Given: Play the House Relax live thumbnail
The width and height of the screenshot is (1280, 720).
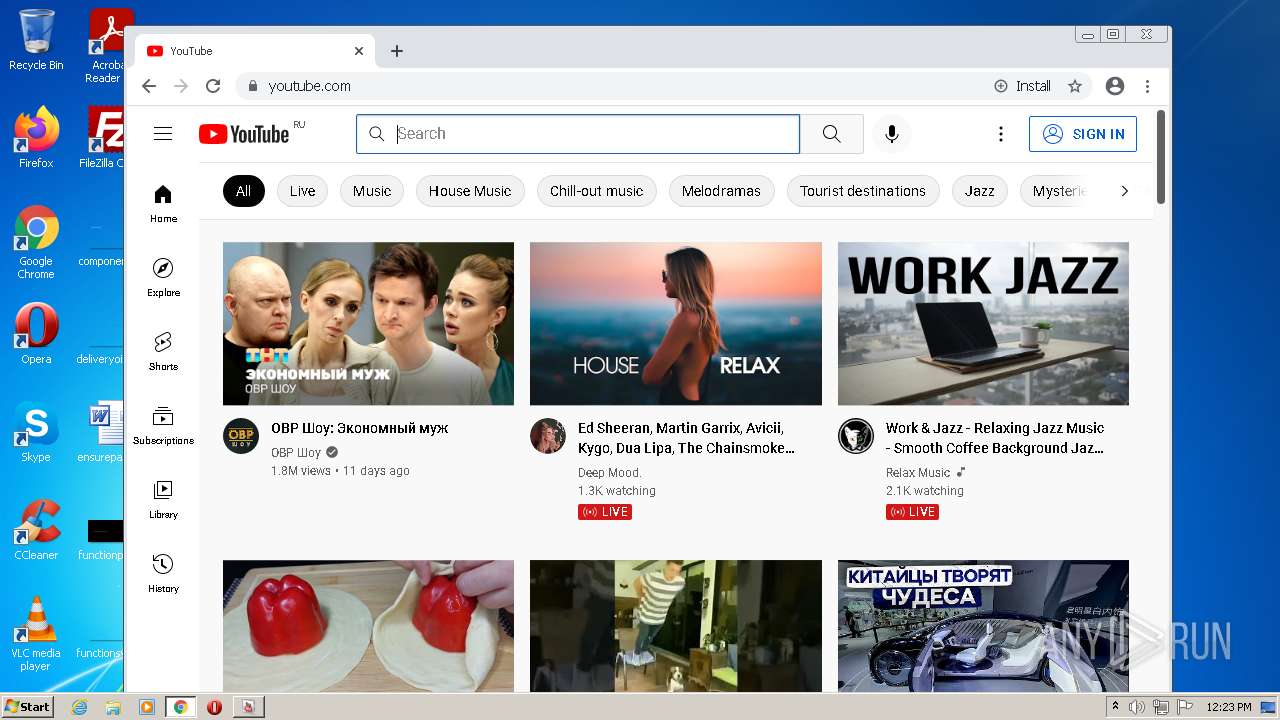Looking at the screenshot, I should [x=676, y=323].
